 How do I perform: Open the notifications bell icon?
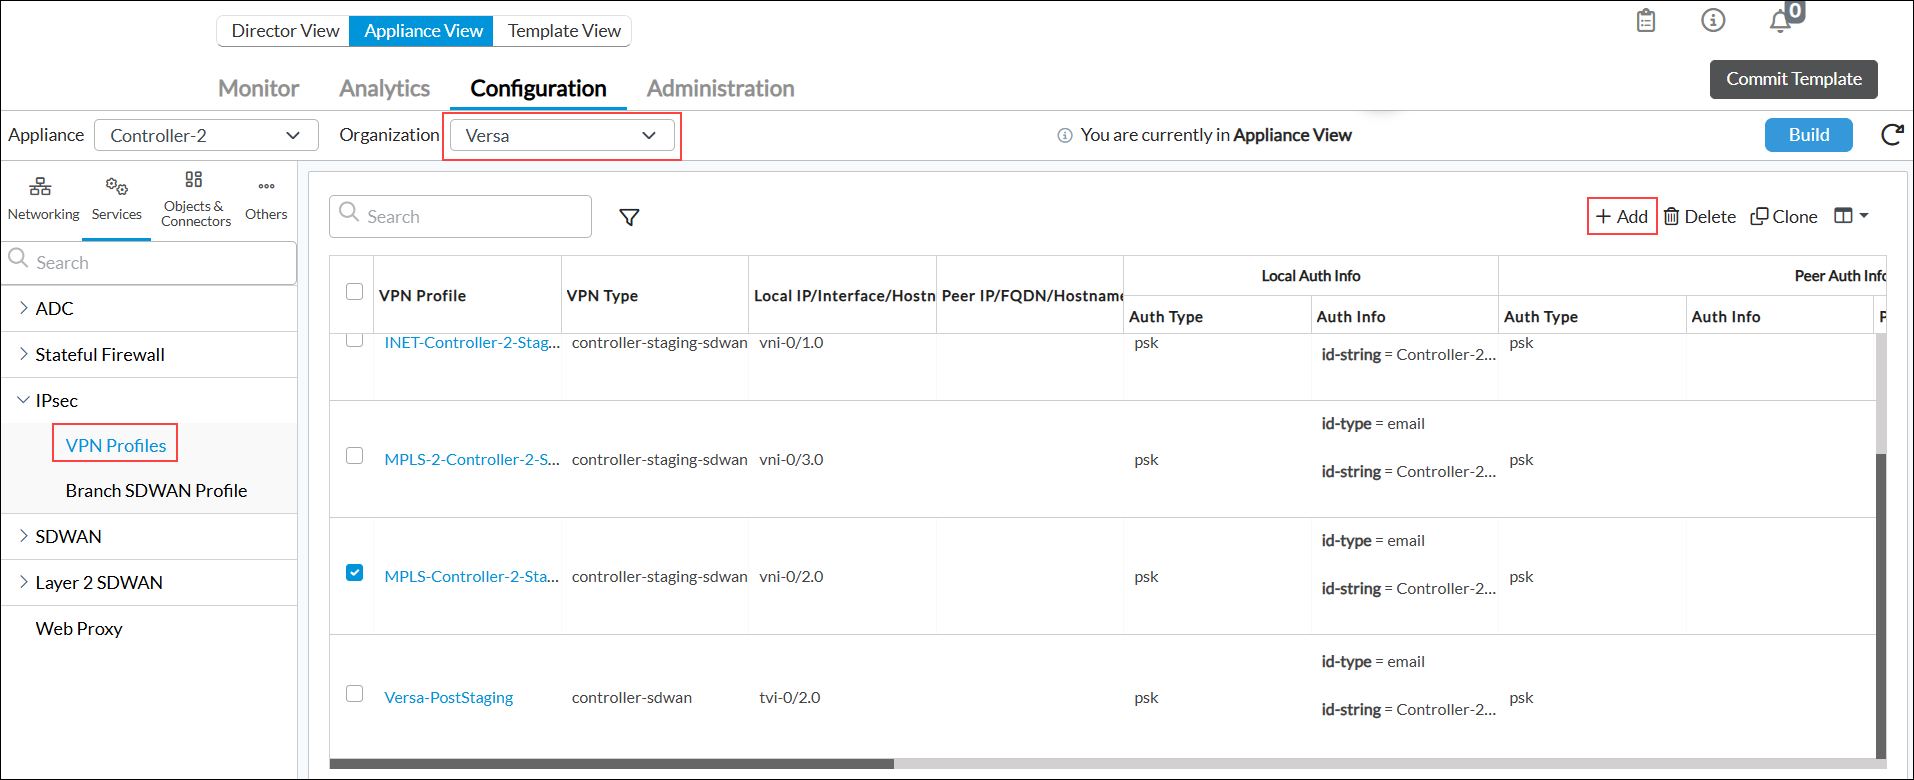click(1780, 21)
